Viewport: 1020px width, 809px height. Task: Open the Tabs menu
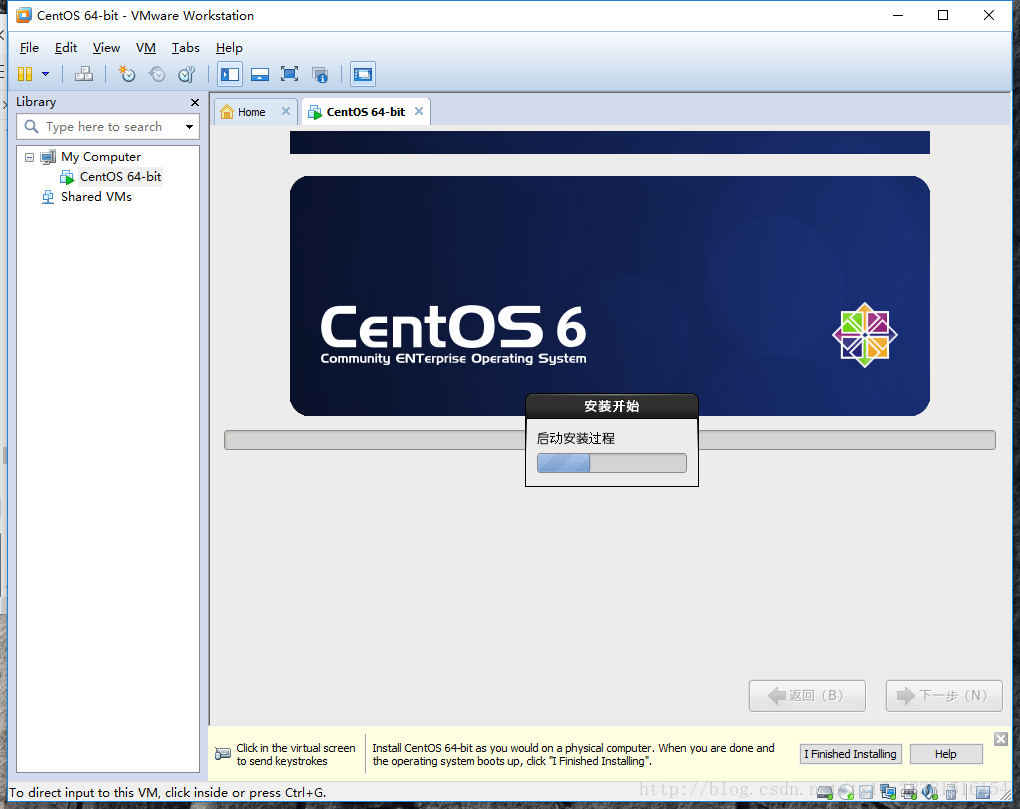tap(185, 47)
